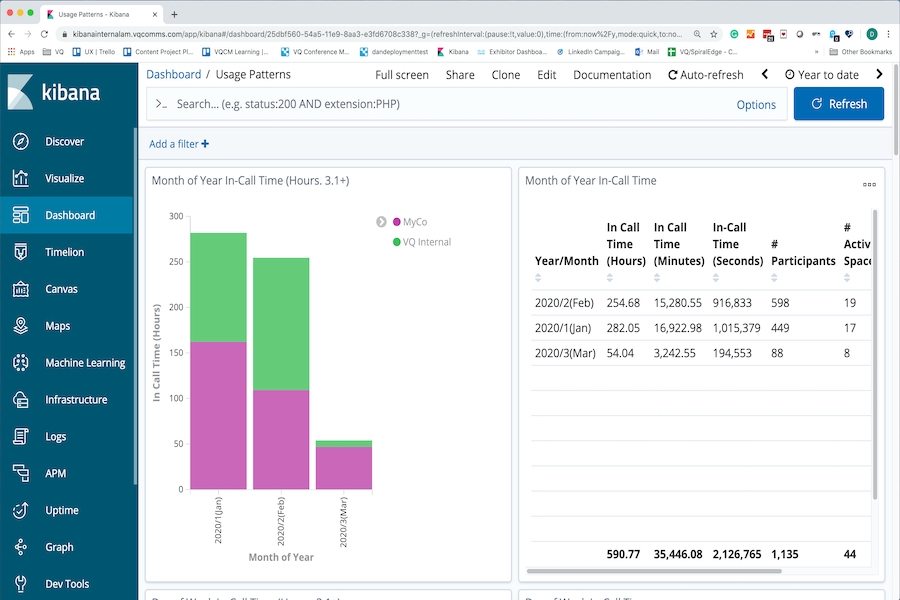
Task: Open the Visualize chart icon
Action: pyautogui.click(x=21, y=179)
